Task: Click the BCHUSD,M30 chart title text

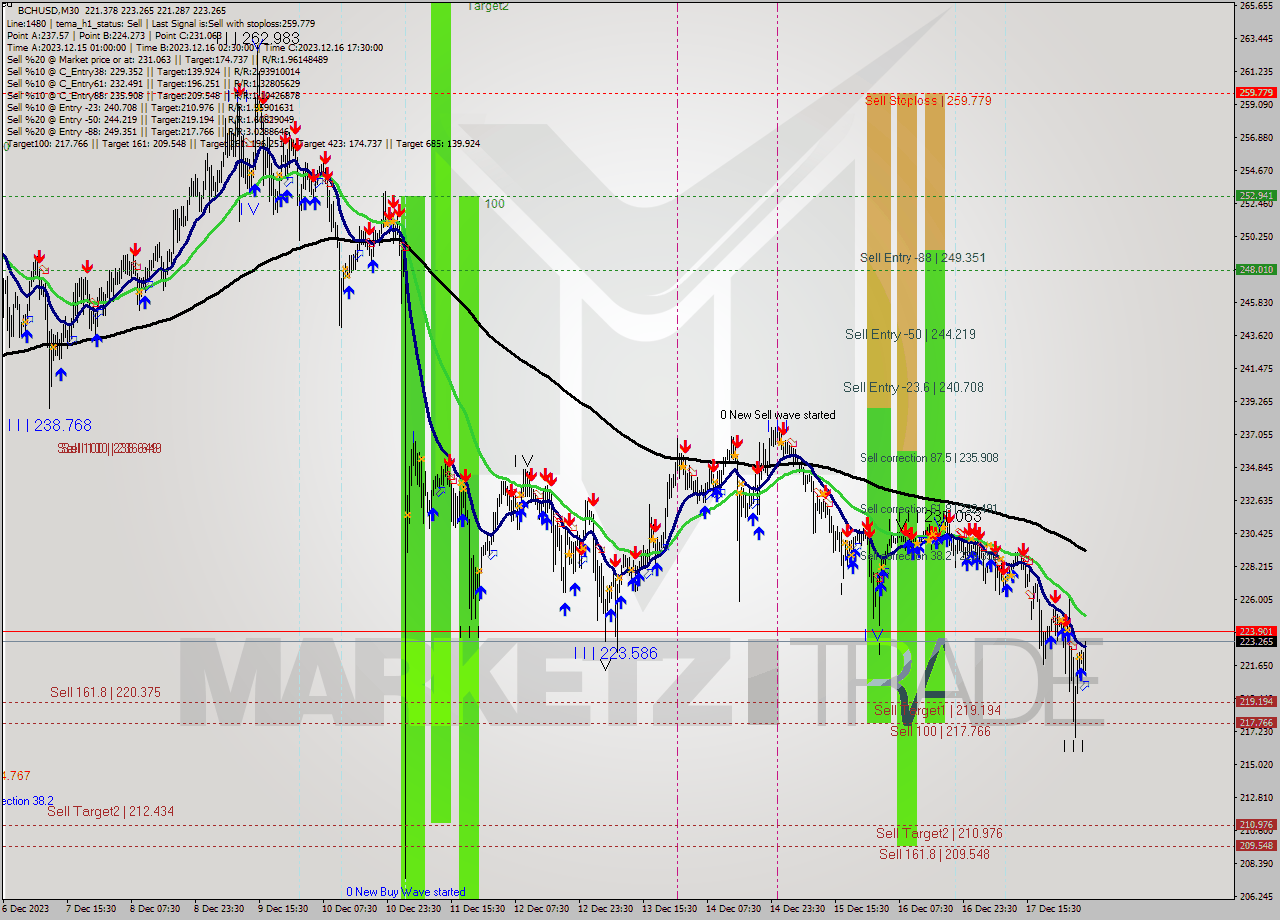Action: 49,10
